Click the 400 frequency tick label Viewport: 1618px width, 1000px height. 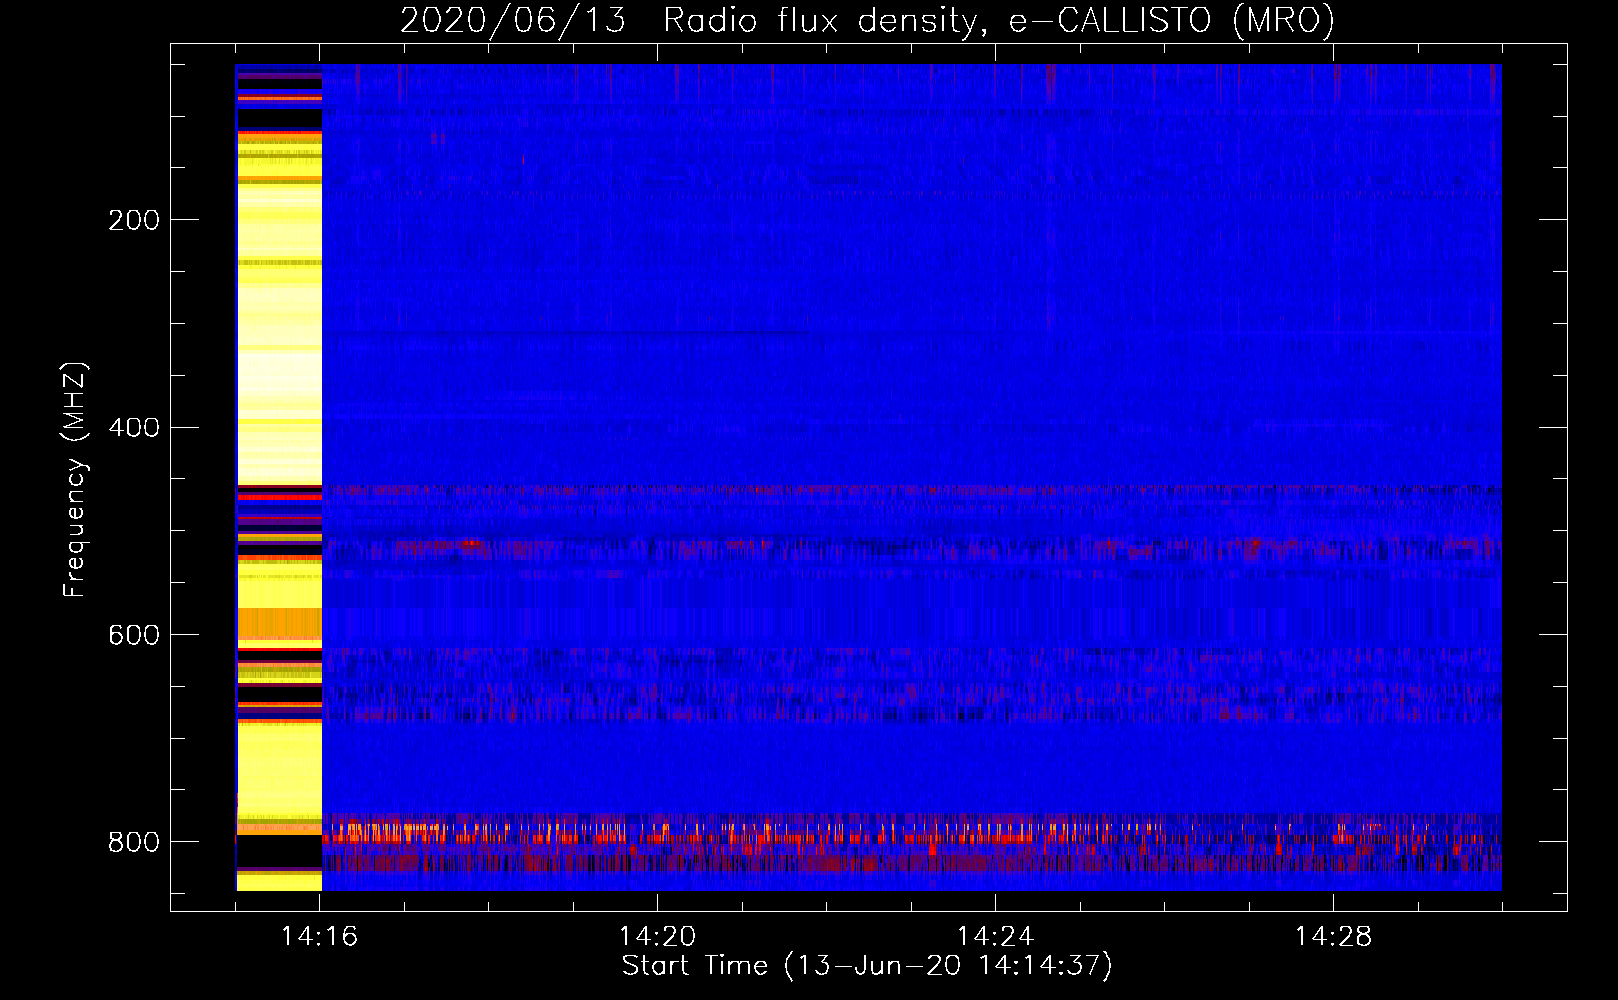click(133, 428)
